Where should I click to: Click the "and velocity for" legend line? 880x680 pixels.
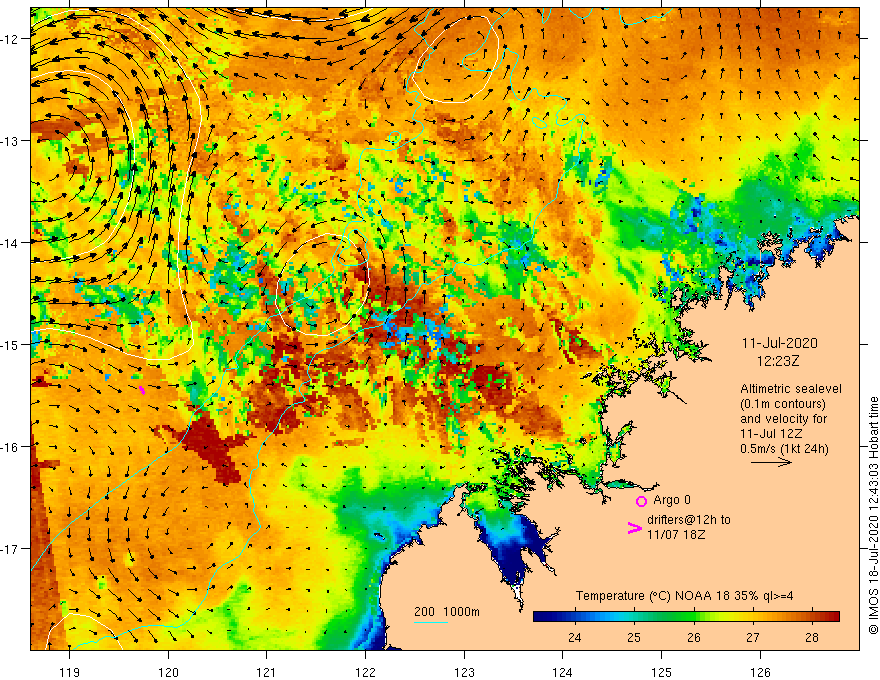(x=783, y=419)
